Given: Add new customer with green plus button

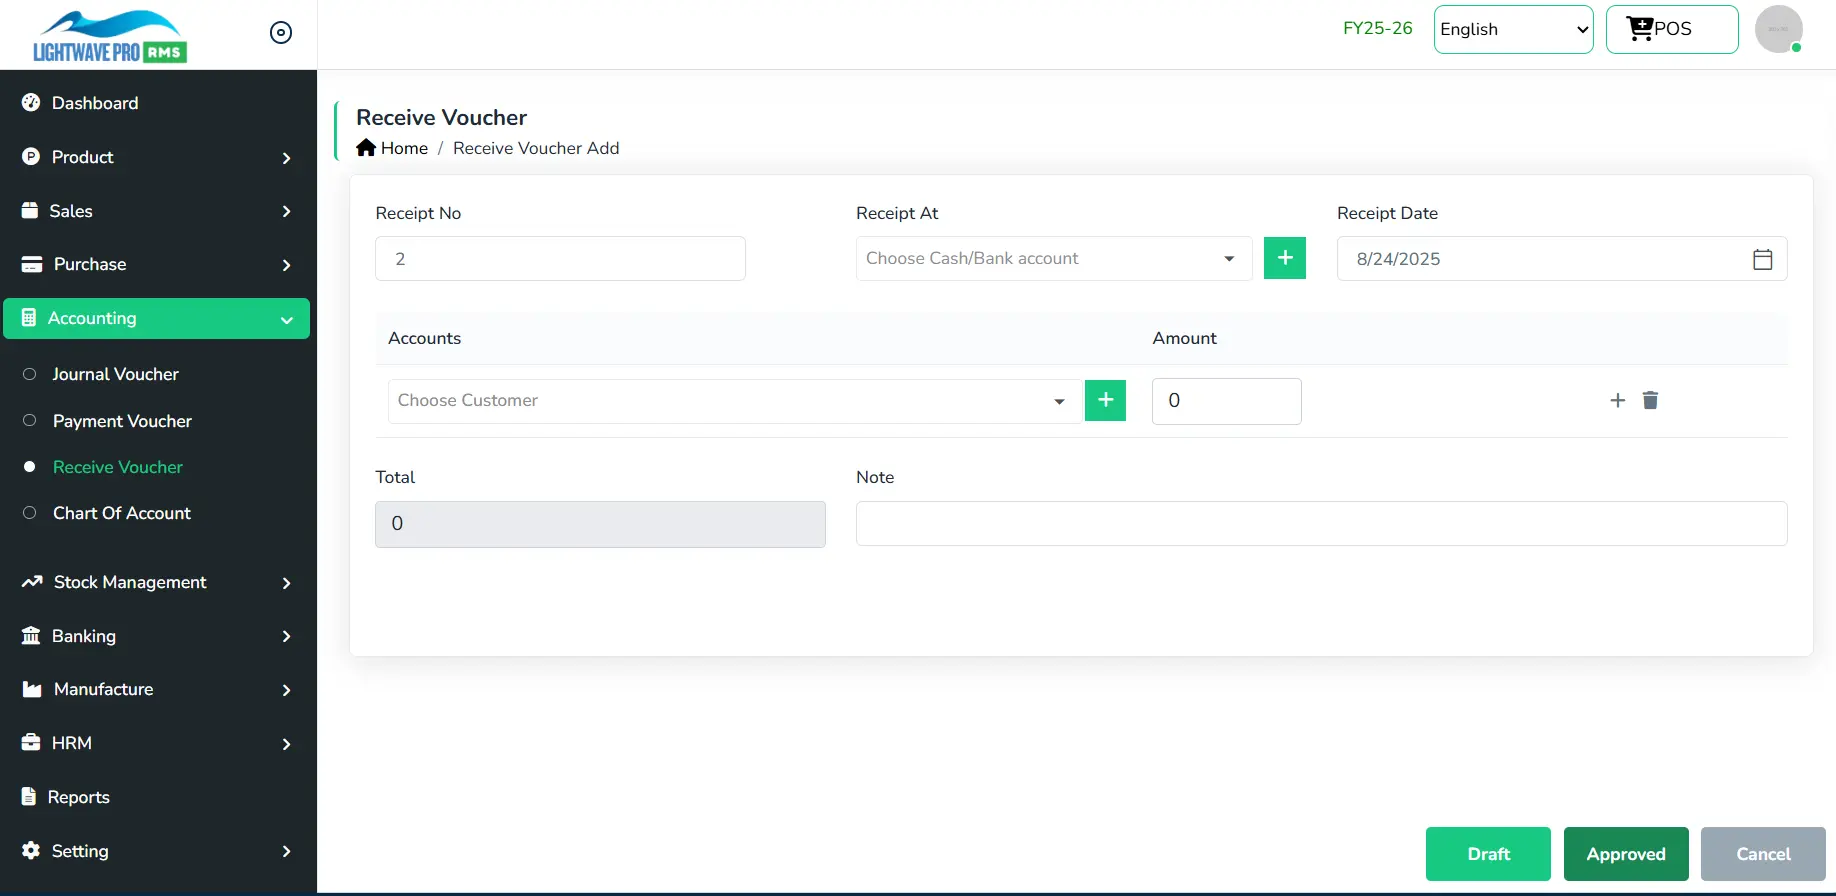Looking at the screenshot, I should [x=1105, y=400].
